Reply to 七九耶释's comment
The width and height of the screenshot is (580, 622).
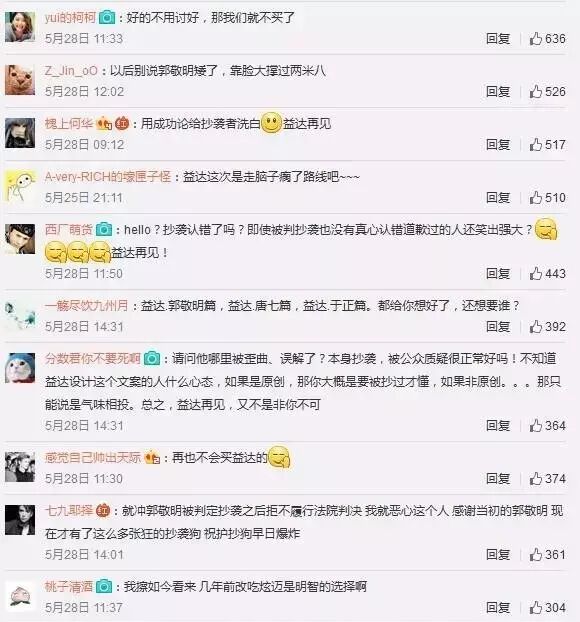(498, 554)
